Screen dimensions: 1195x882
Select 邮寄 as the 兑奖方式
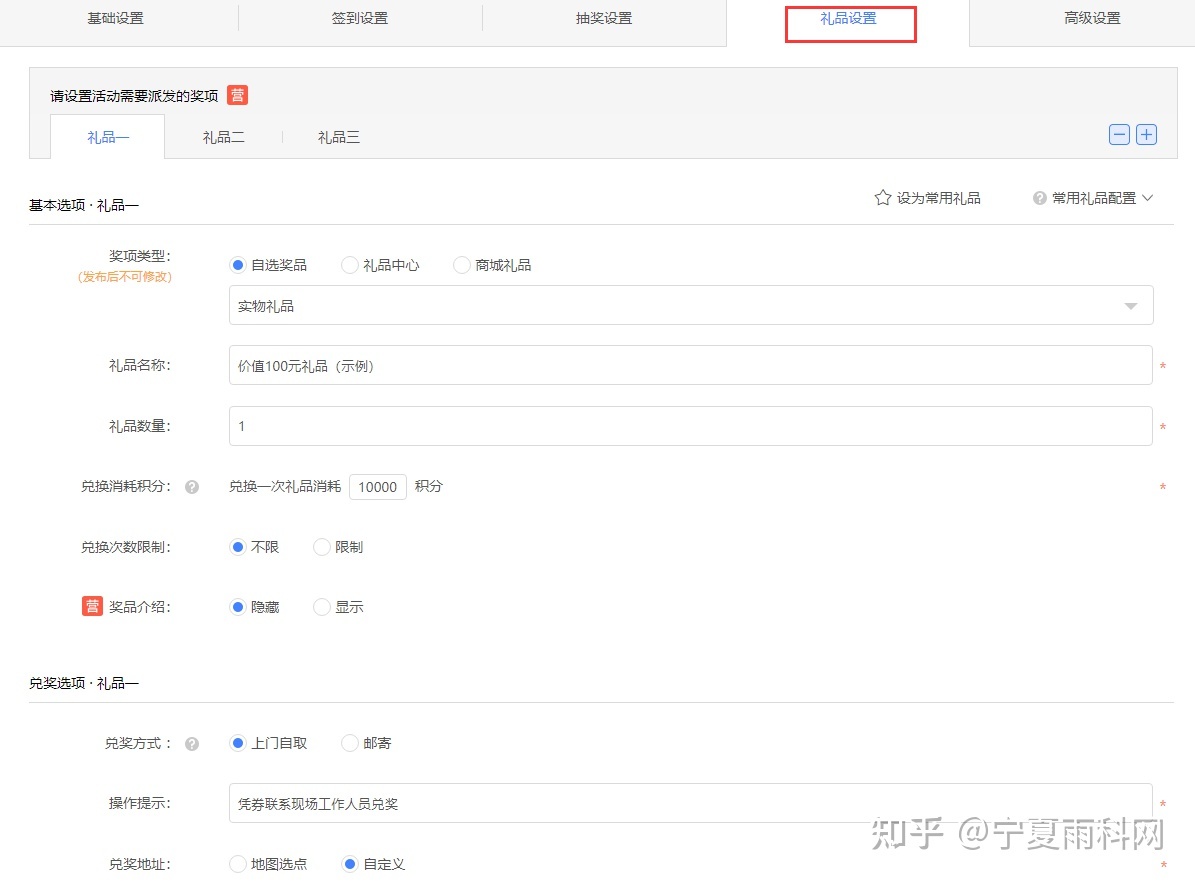click(x=350, y=743)
